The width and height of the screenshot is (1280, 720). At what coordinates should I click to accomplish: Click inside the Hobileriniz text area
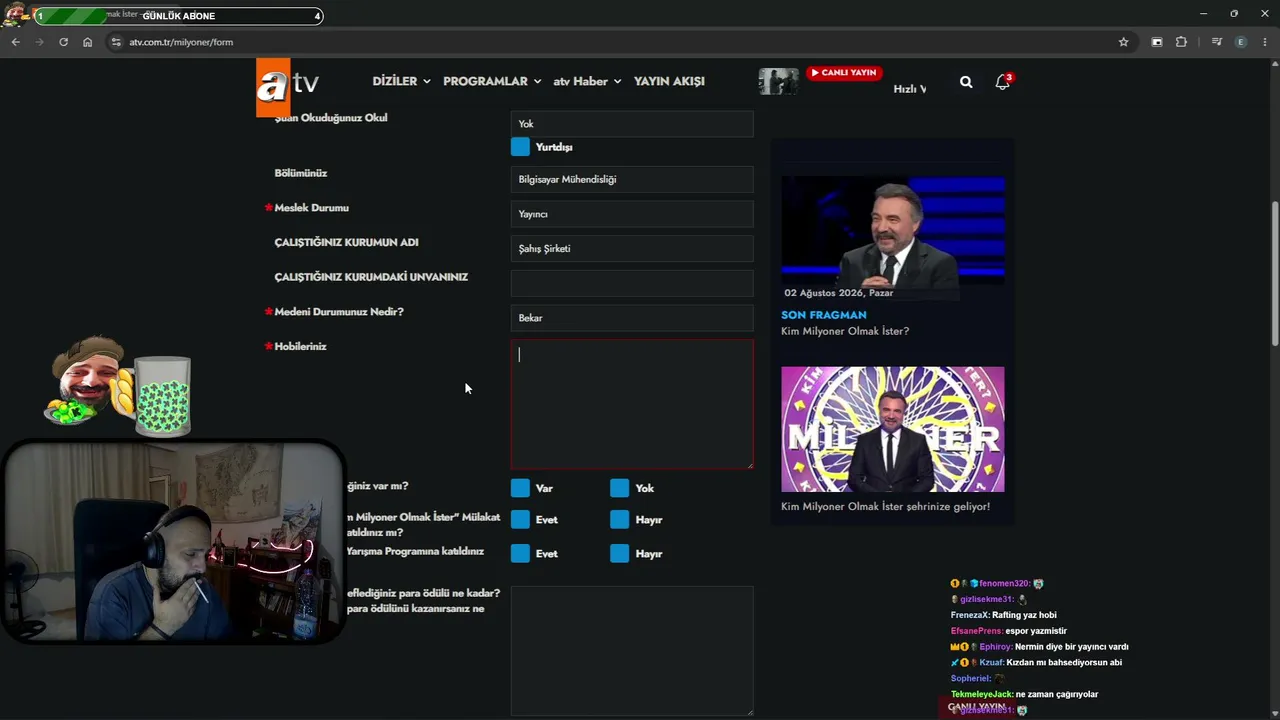coord(632,404)
